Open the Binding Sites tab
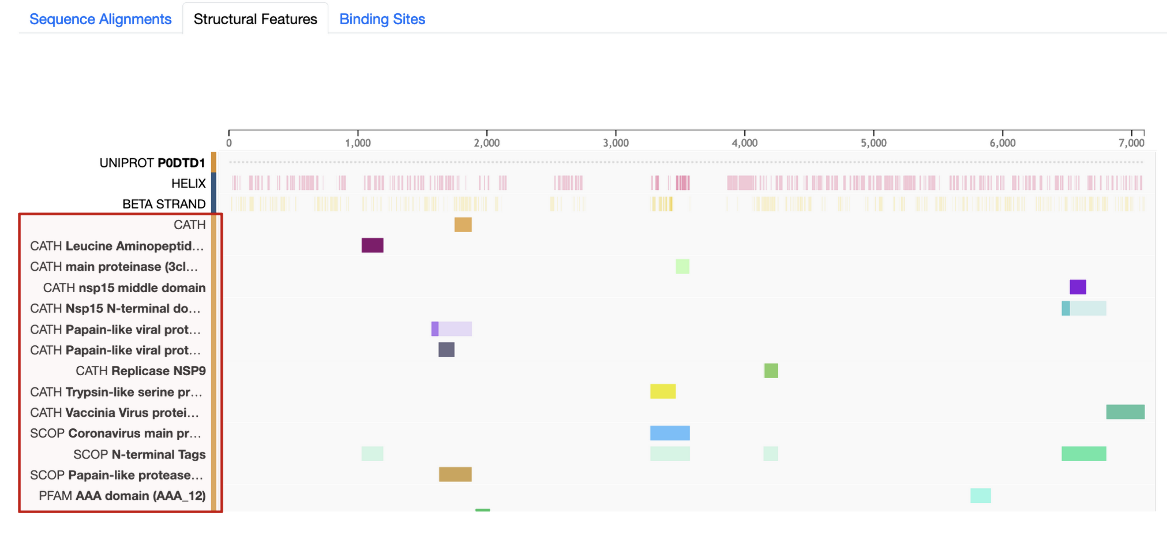This screenshot has height=538, width=1170. 382,19
